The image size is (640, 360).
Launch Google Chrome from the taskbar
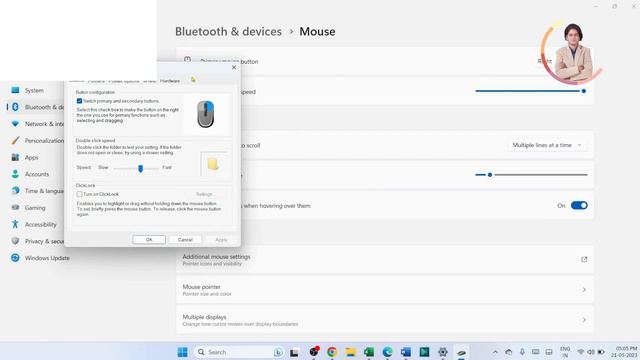coord(332,352)
